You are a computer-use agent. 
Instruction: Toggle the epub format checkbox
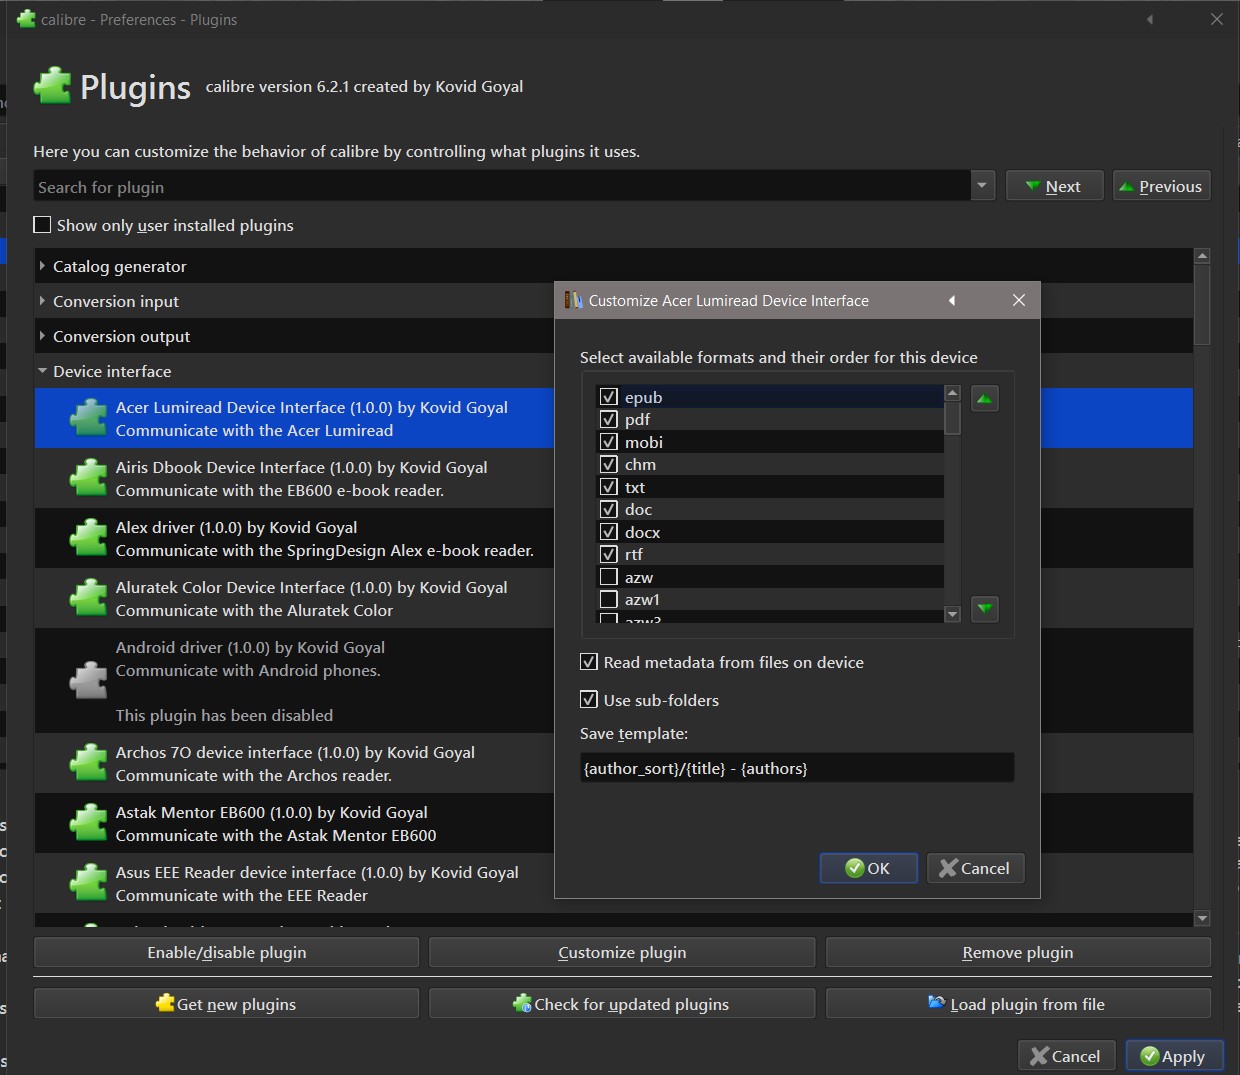pyautogui.click(x=608, y=396)
